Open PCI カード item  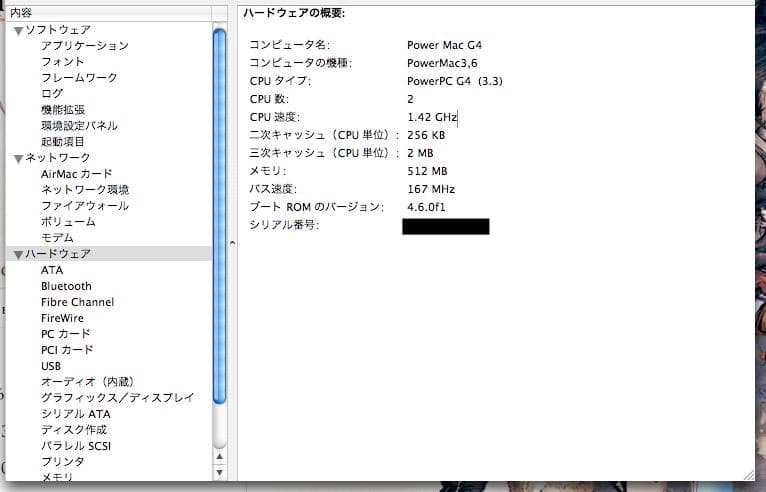pyautogui.click(x=67, y=350)
